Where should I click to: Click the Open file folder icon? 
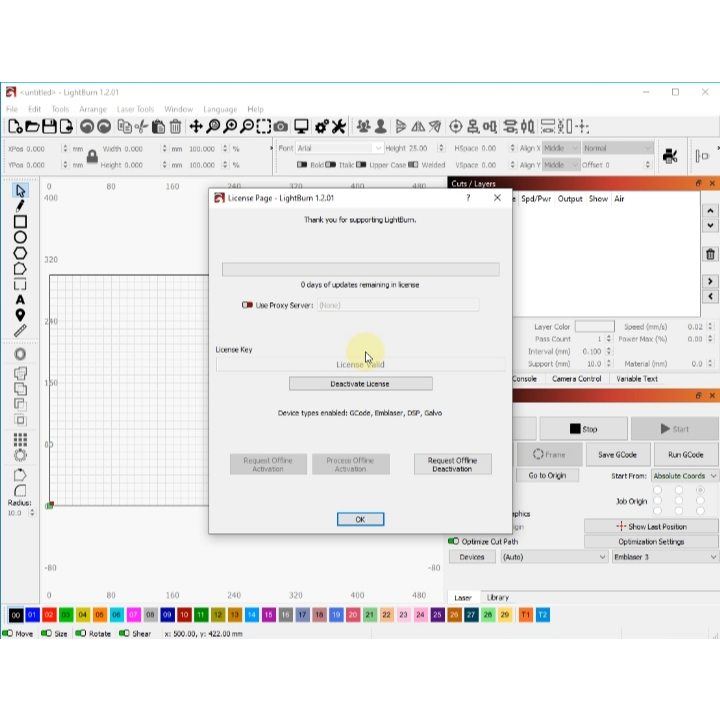click(x=32, y=126)
